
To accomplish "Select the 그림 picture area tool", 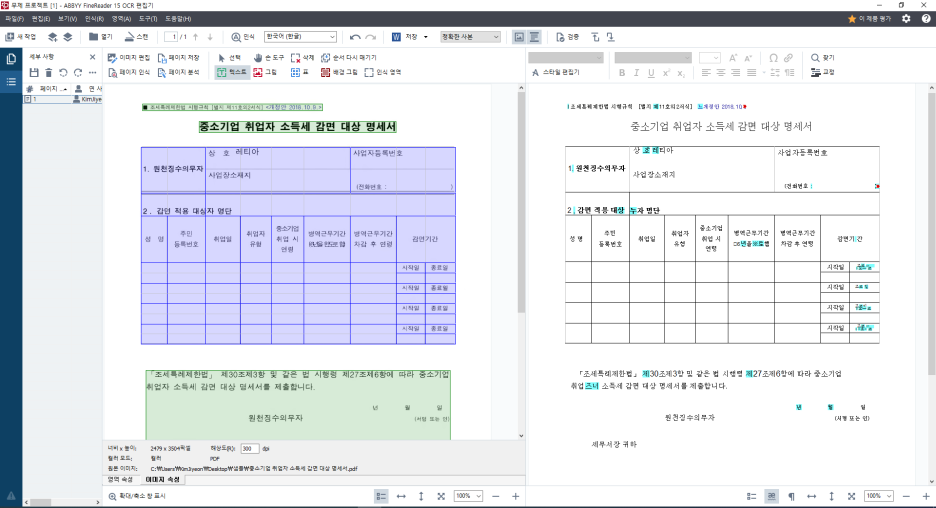I will point(265,72).
